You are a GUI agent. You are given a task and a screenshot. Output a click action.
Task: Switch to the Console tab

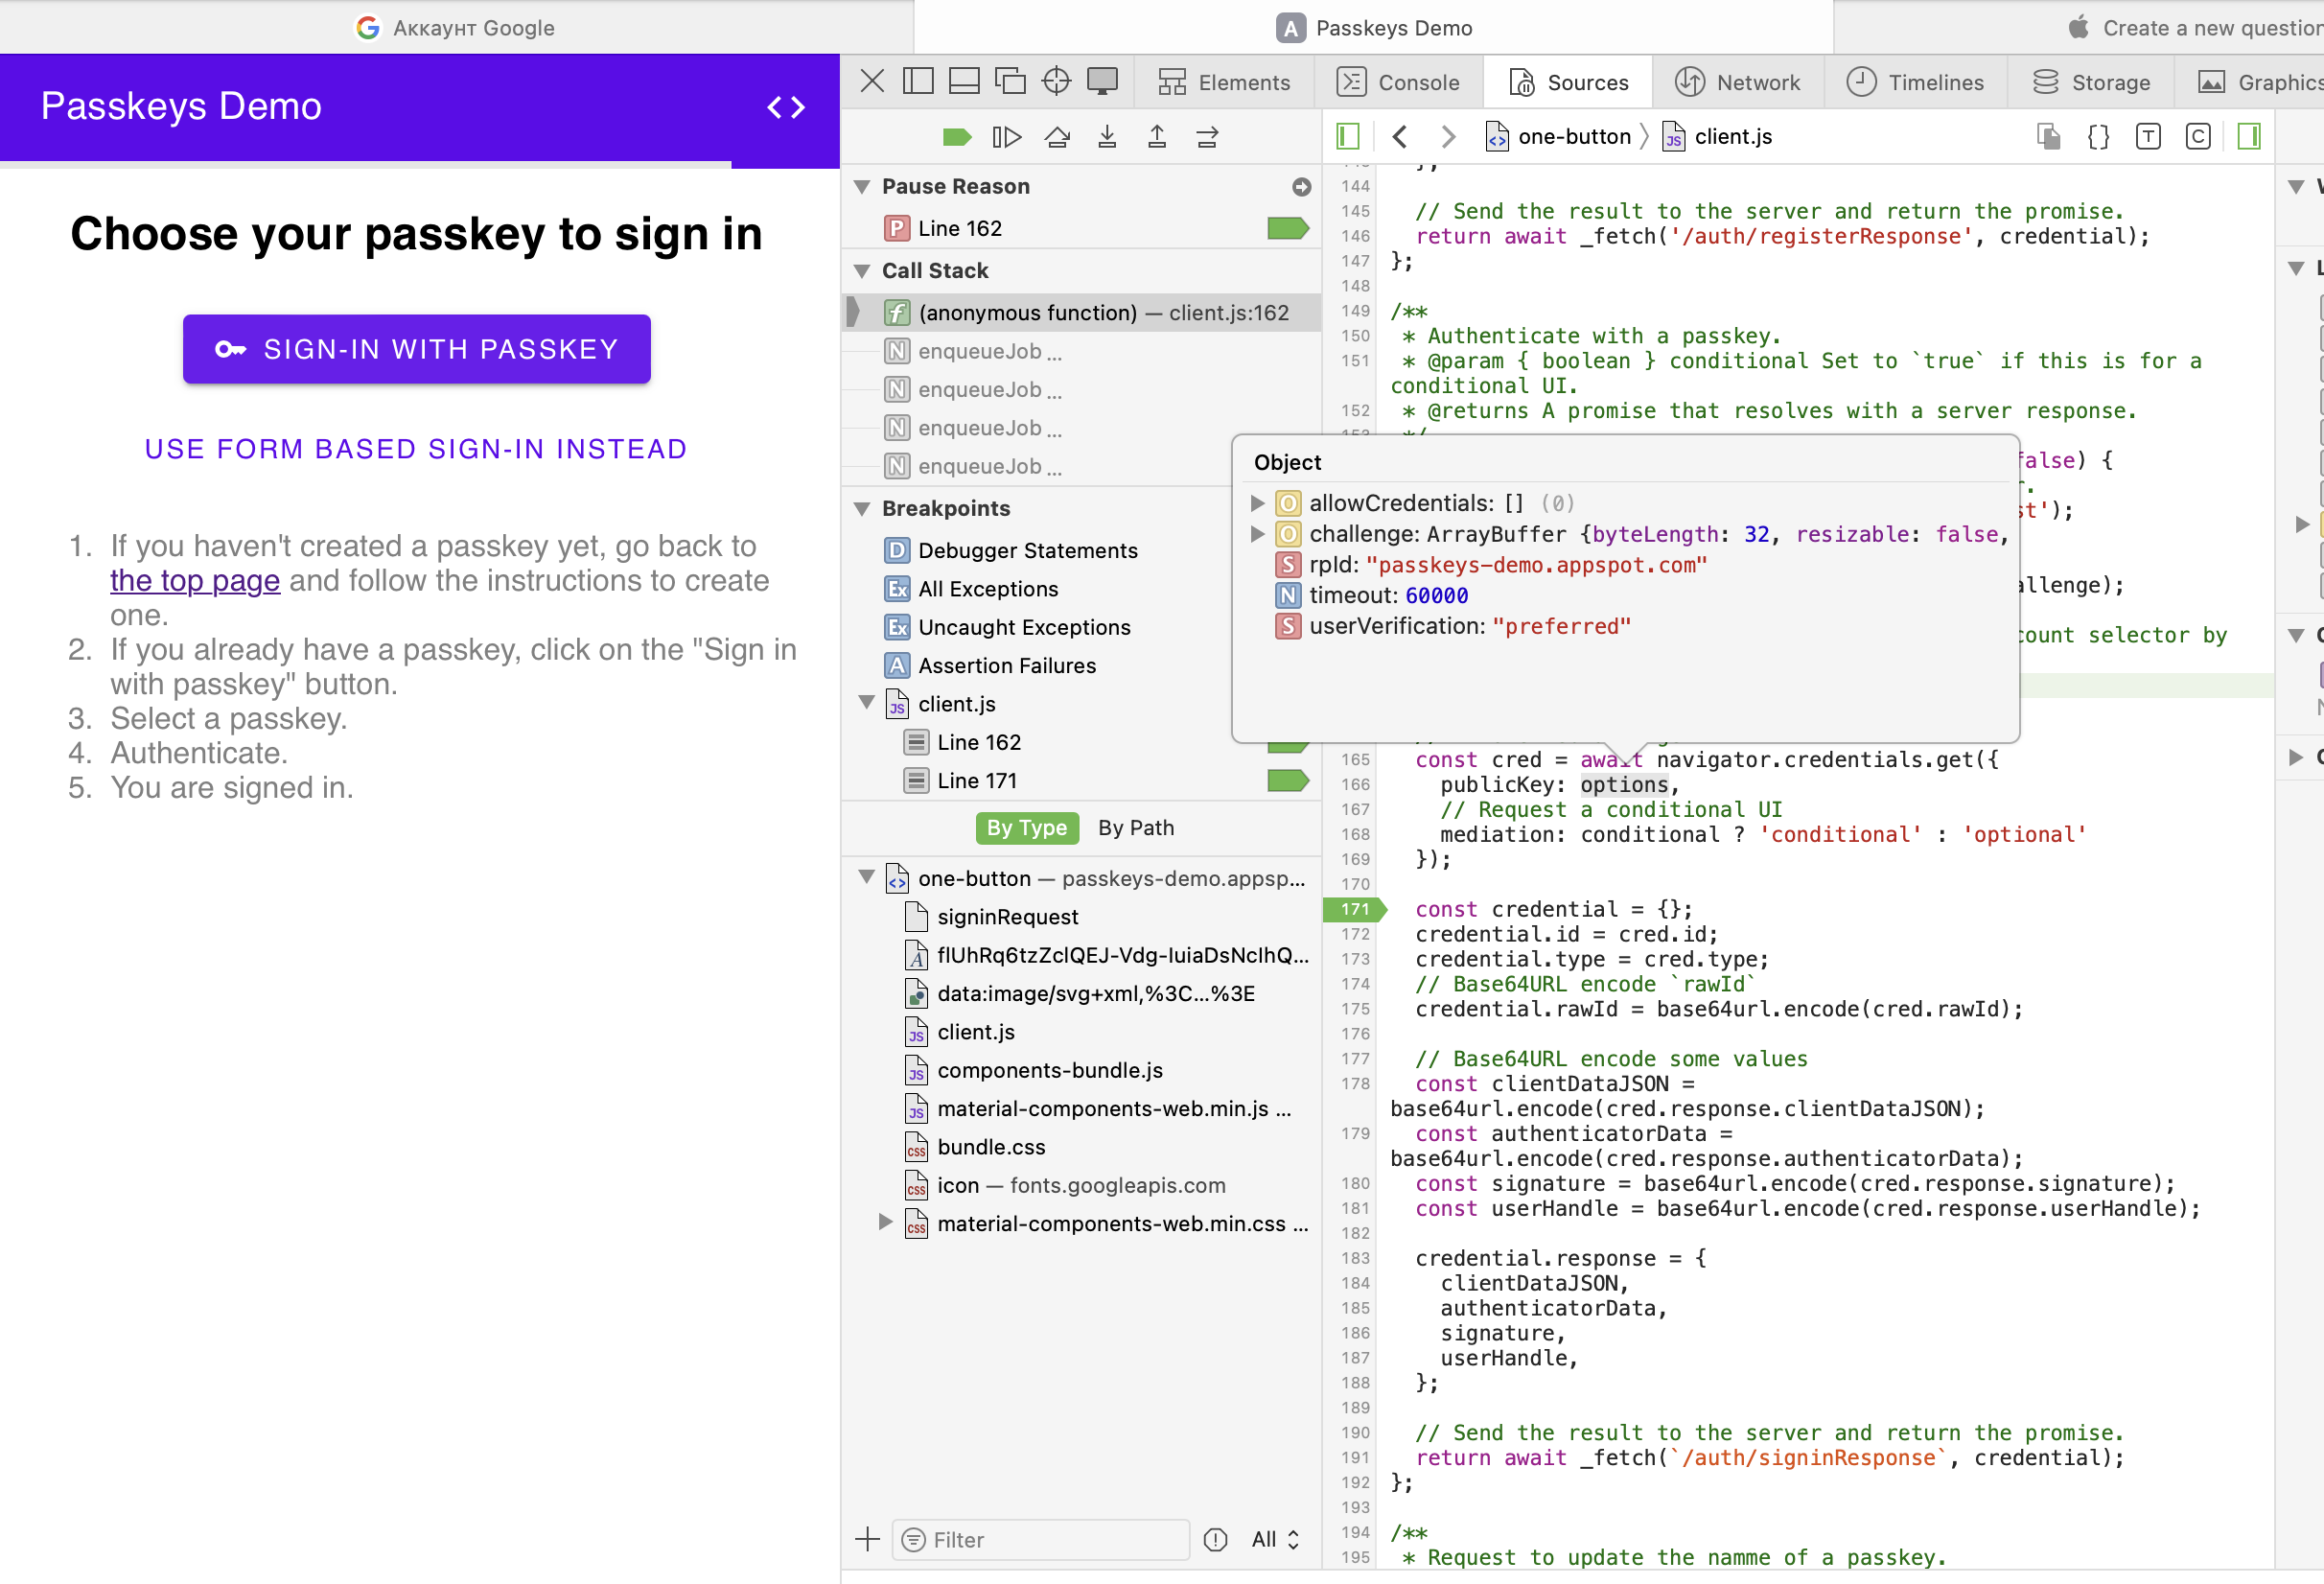pos(1399,82)
